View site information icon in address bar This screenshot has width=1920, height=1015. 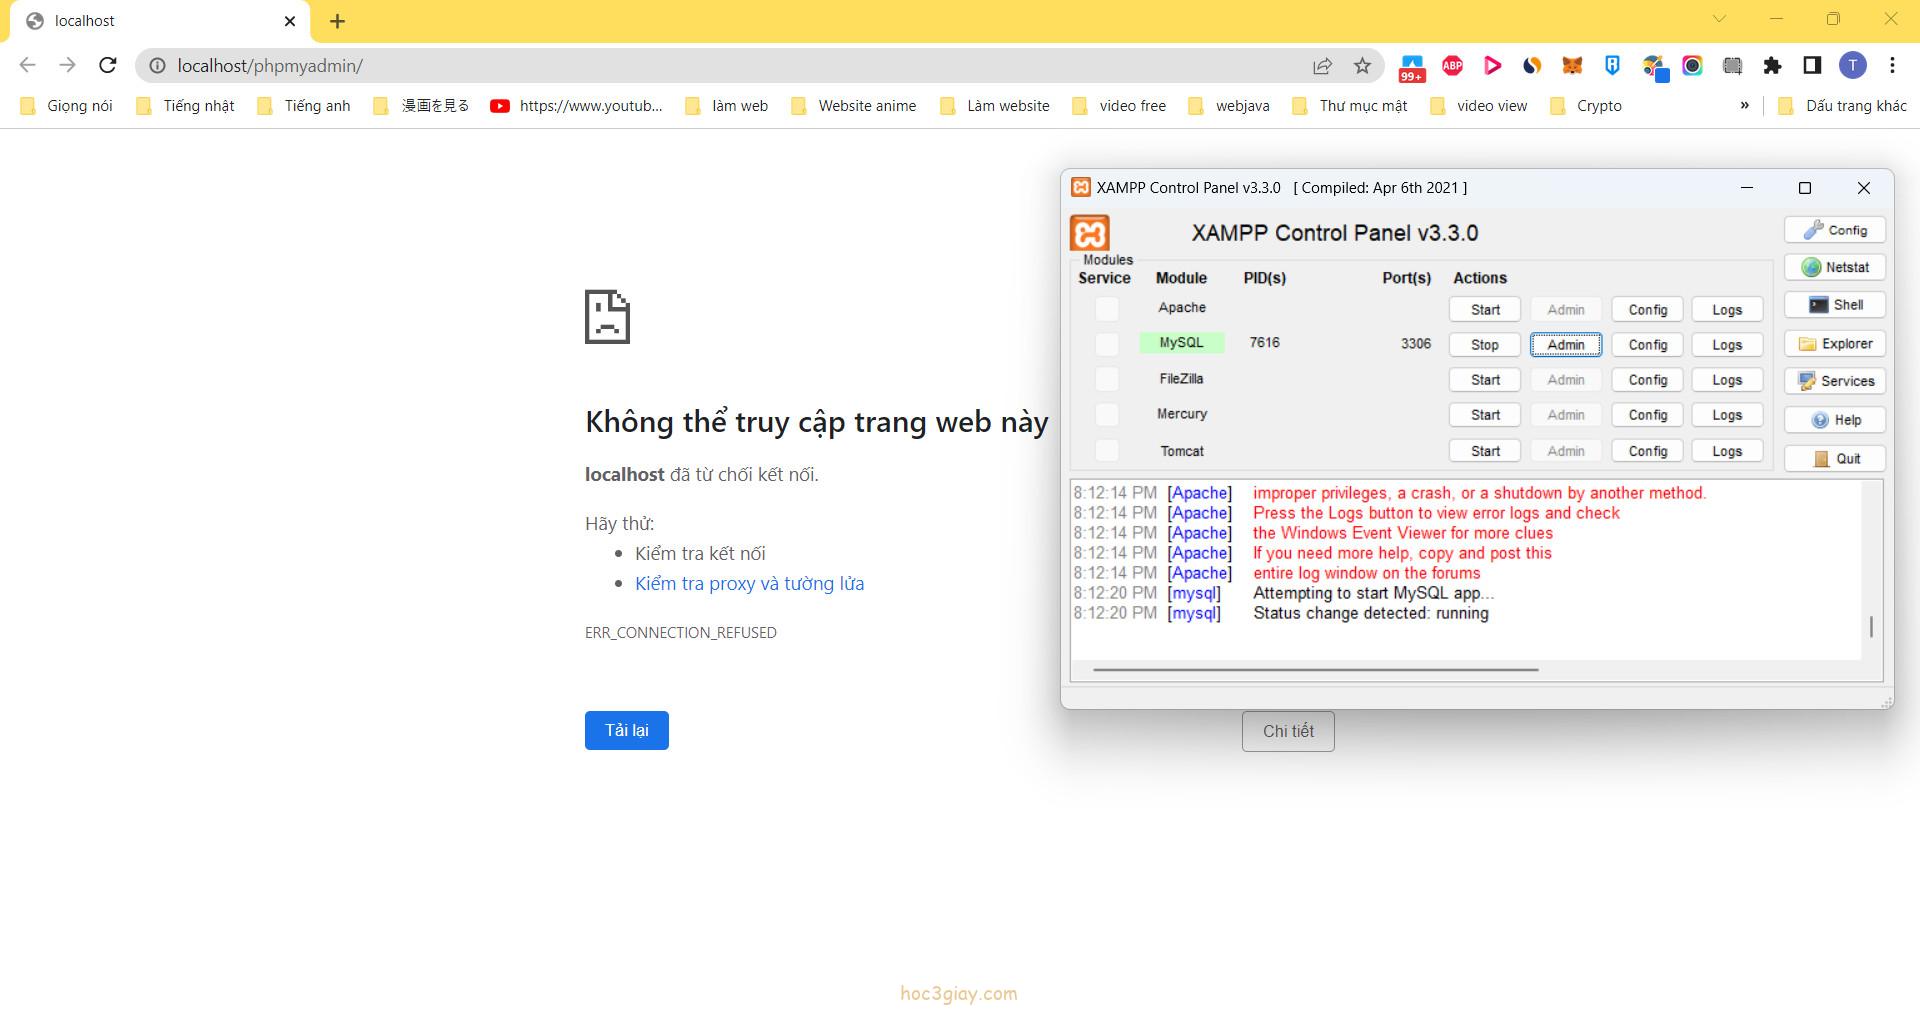click(x=157, y=66)
